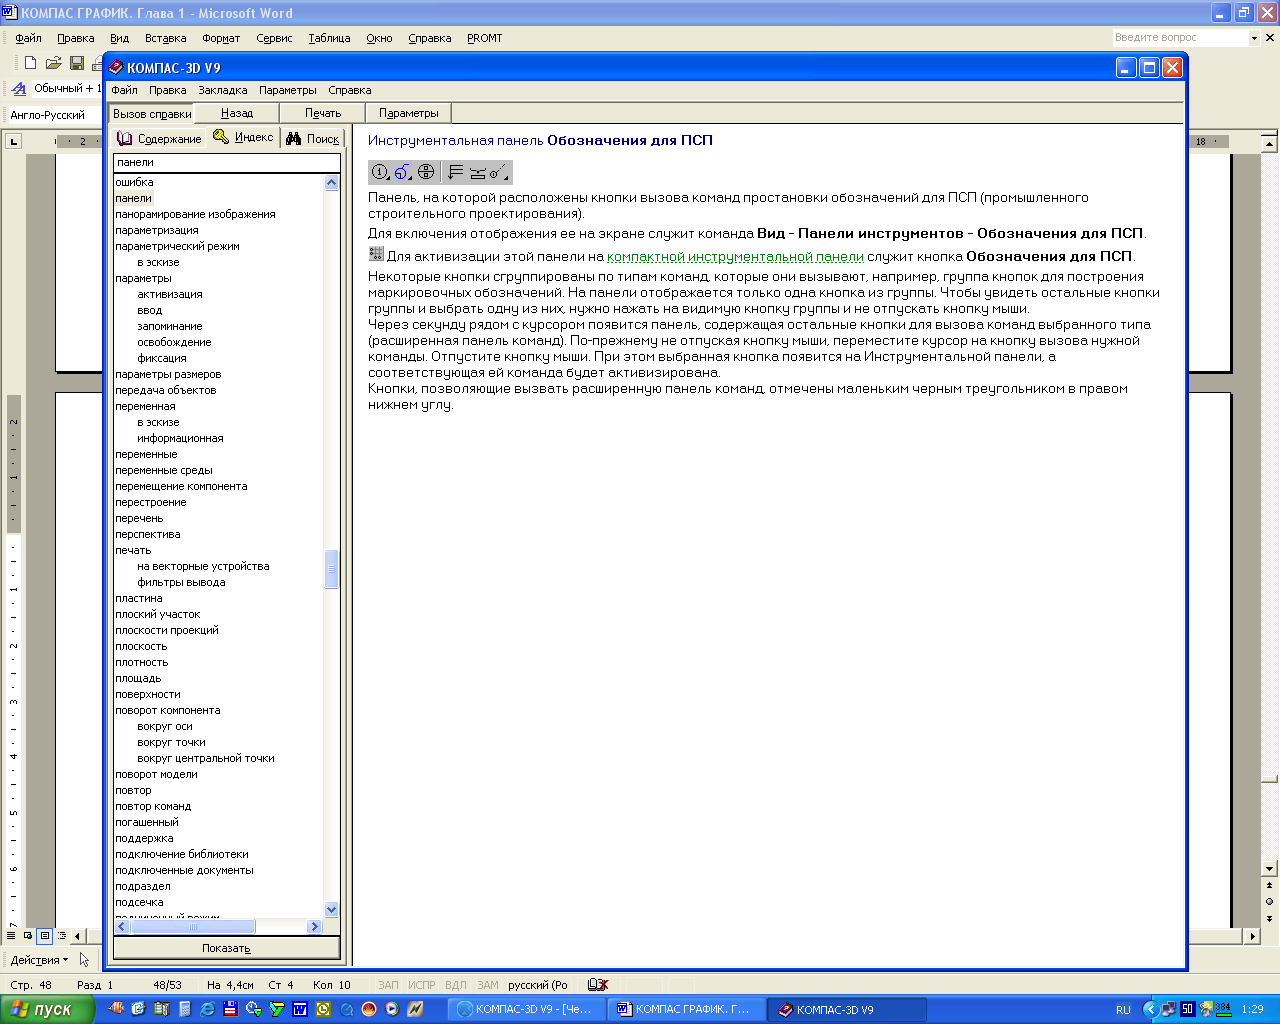Click the New document icon in Word

[x=30, y=63]
